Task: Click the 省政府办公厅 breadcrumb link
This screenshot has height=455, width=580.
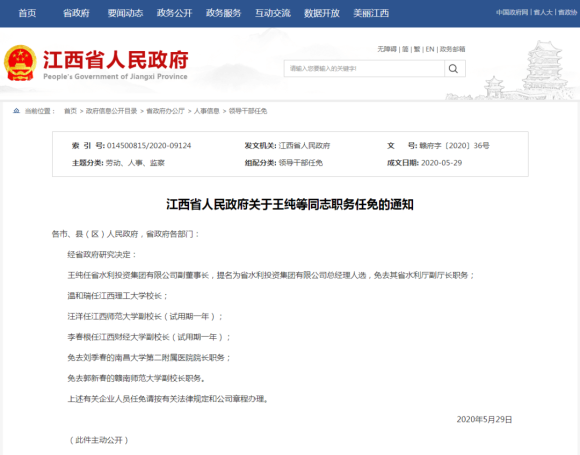Action: click(165, 111)
